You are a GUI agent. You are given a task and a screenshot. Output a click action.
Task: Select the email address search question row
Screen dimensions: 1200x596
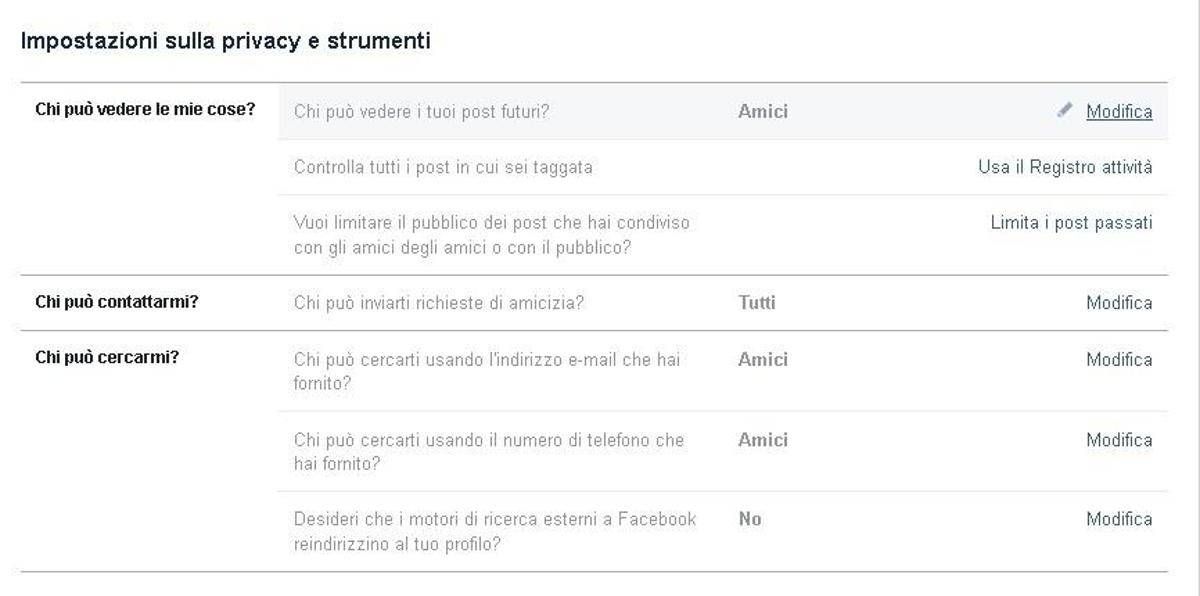pyautogui.click(x=723, y=371)
